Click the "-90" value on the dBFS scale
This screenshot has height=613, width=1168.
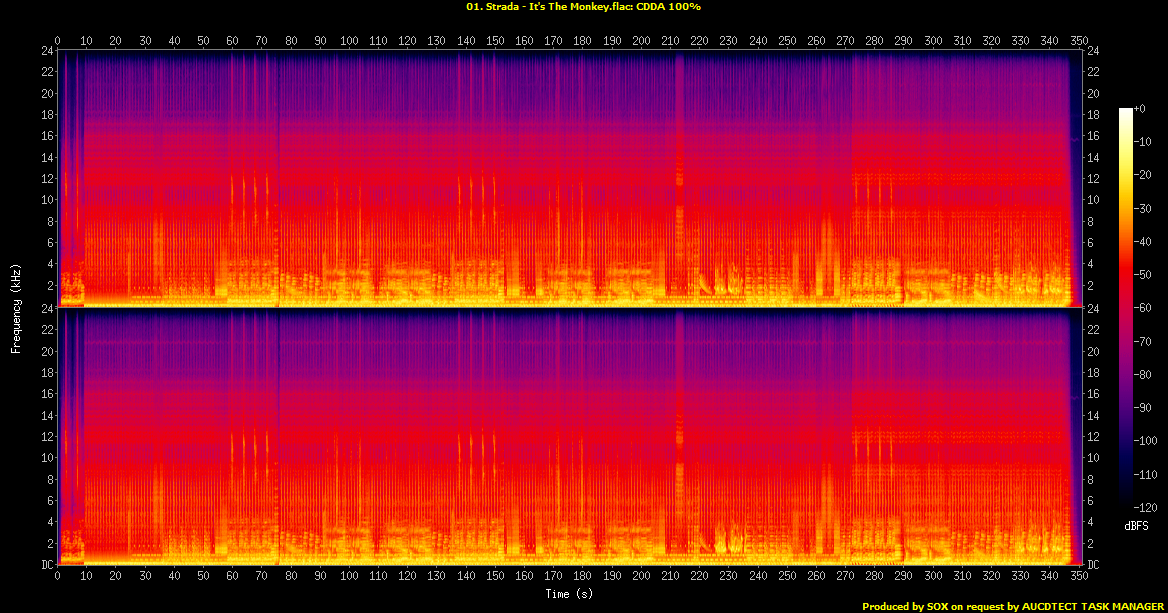[1143, 407]
